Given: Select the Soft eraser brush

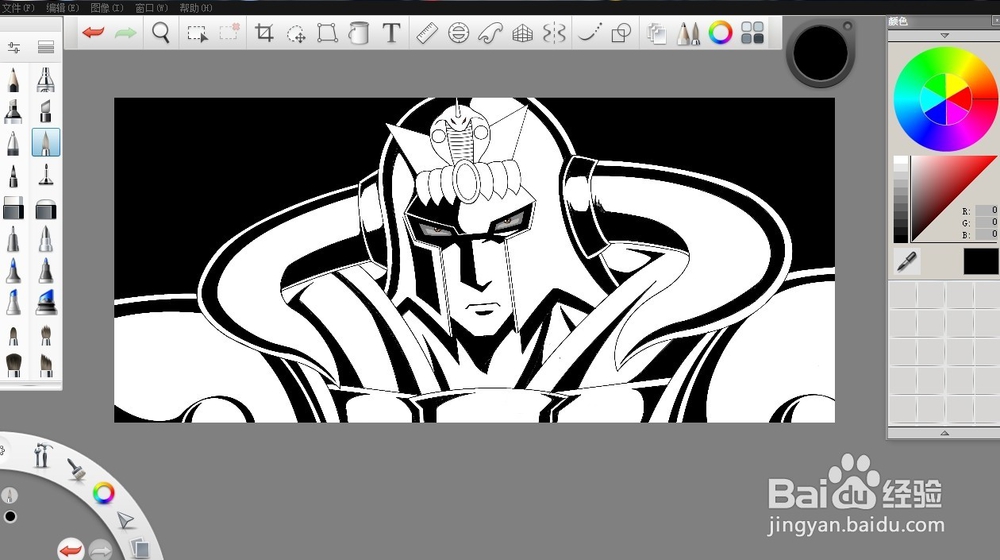Looking at the screenshot, I should pos(46,208).
